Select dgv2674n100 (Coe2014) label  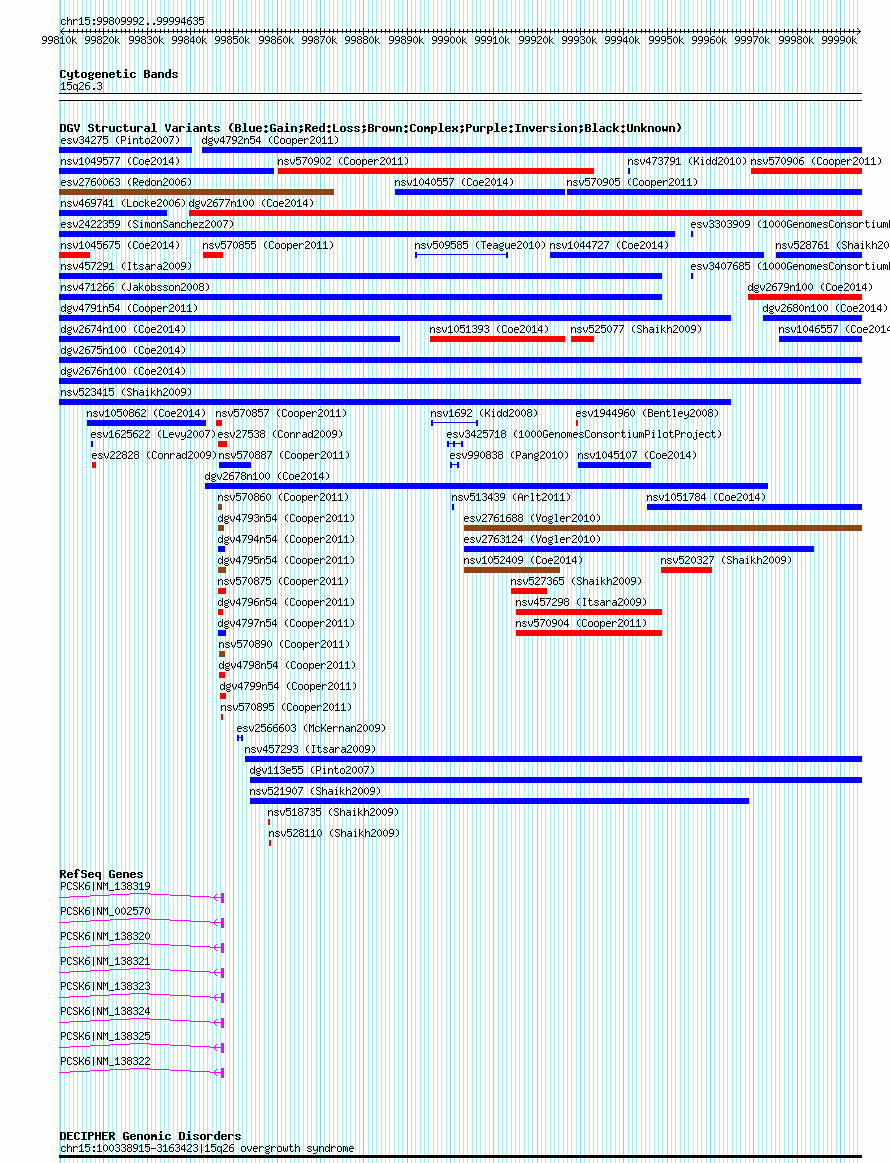(123, 329)
